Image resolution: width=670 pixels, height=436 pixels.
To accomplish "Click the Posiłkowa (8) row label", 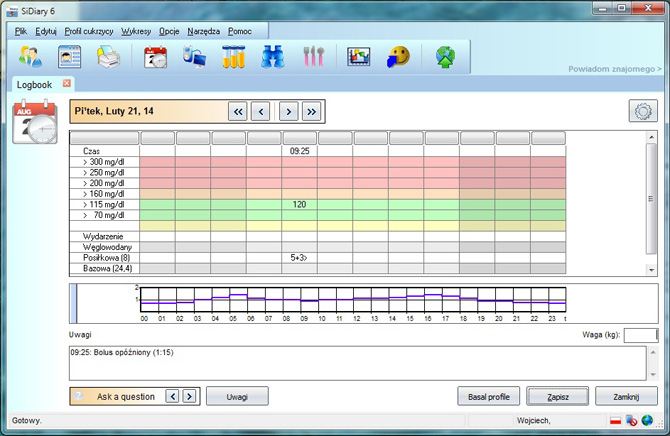I will (x=106, y=258).
